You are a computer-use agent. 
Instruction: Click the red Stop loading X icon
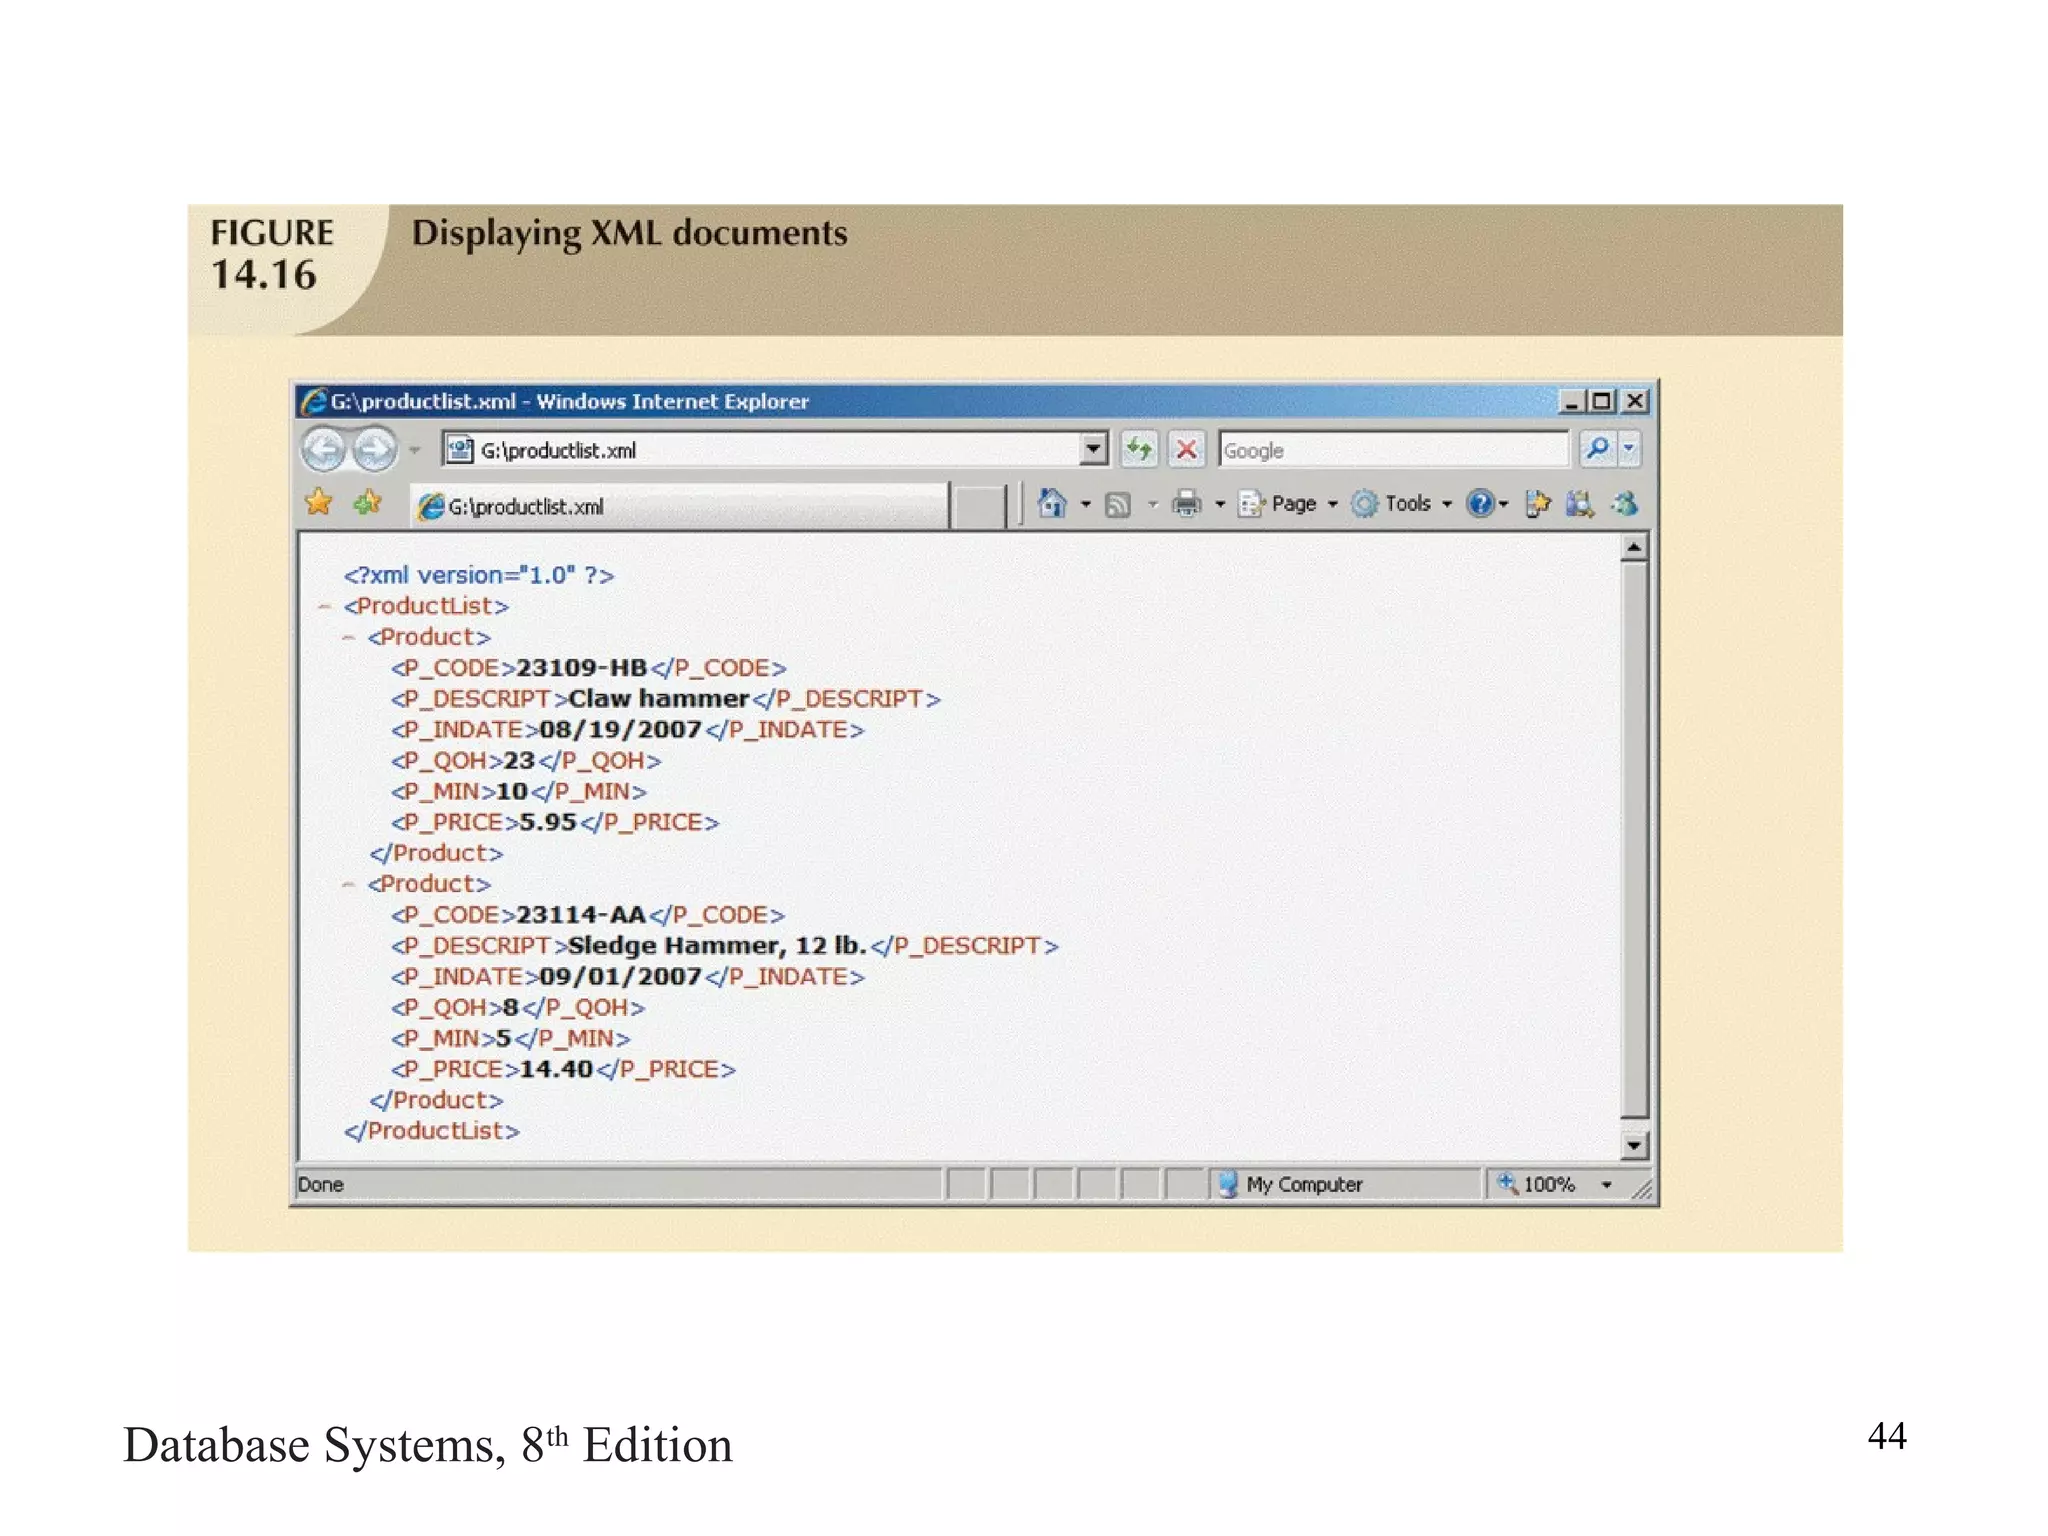click(x=1187, y=449)
